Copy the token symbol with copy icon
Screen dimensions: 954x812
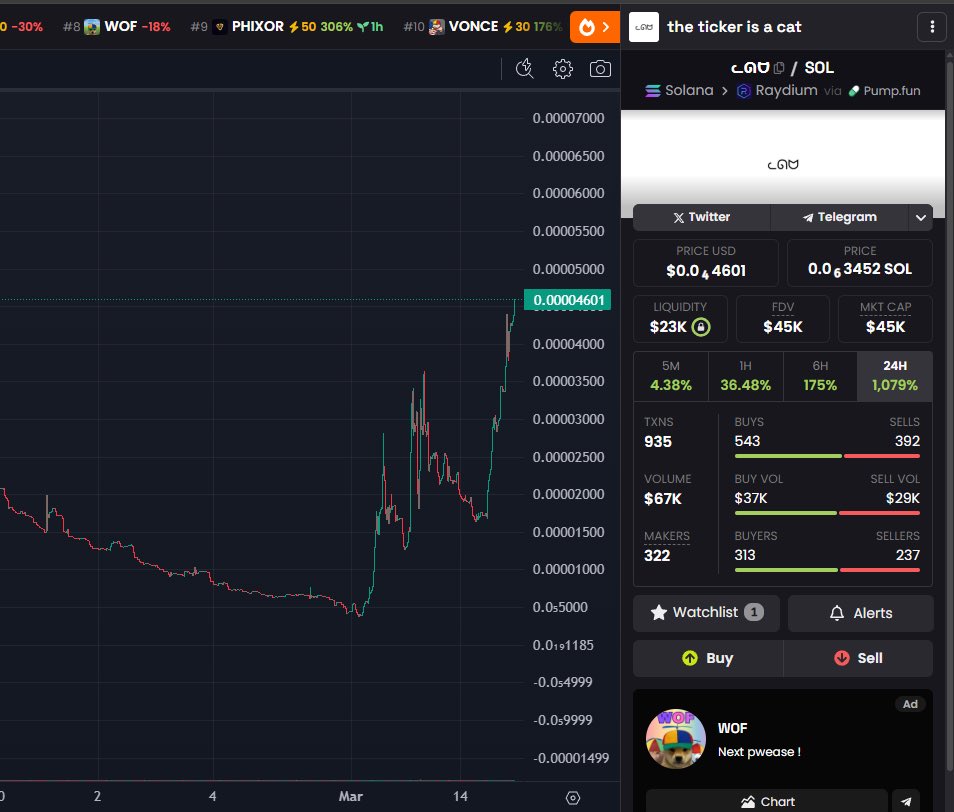(x=779, y=68)
